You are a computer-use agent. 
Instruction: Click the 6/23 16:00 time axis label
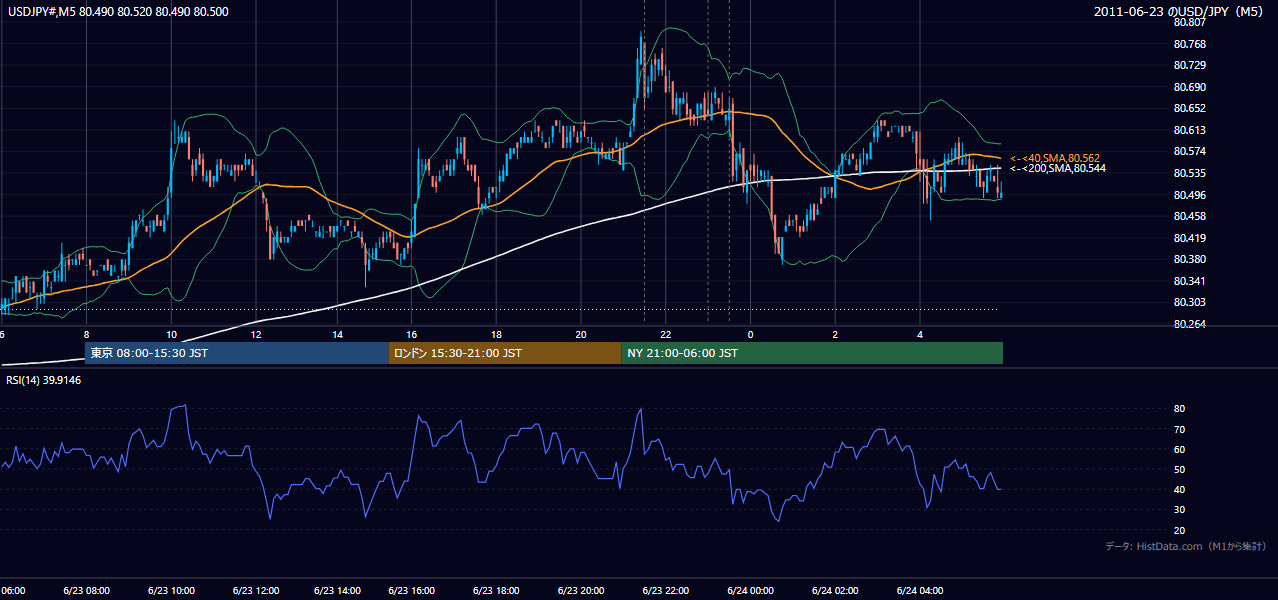pos(412,591)
